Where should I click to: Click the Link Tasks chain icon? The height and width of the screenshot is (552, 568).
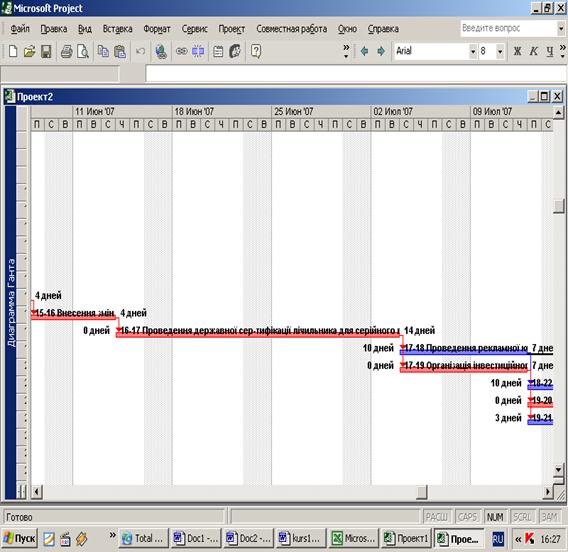coord(181,51)
